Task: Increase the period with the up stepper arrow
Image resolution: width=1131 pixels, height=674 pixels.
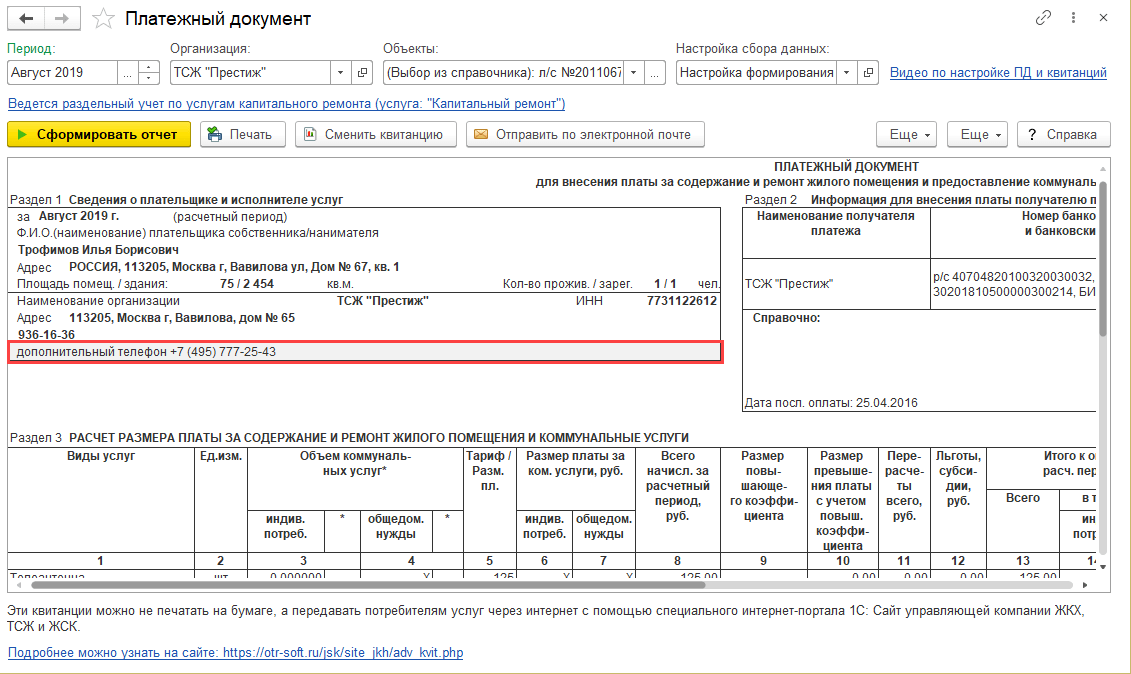Action: (148, 67)
